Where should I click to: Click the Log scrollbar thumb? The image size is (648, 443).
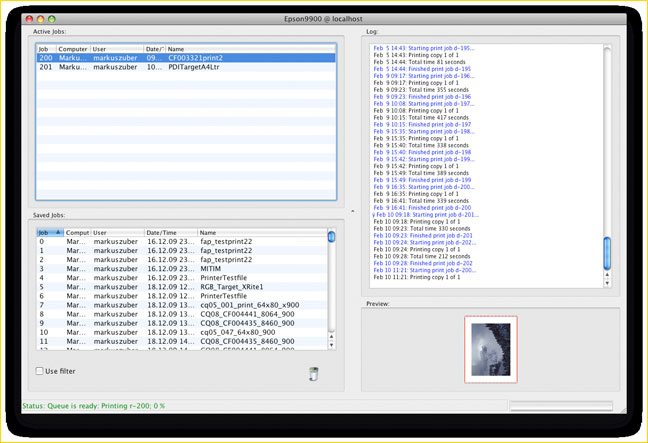click(607, 252)
